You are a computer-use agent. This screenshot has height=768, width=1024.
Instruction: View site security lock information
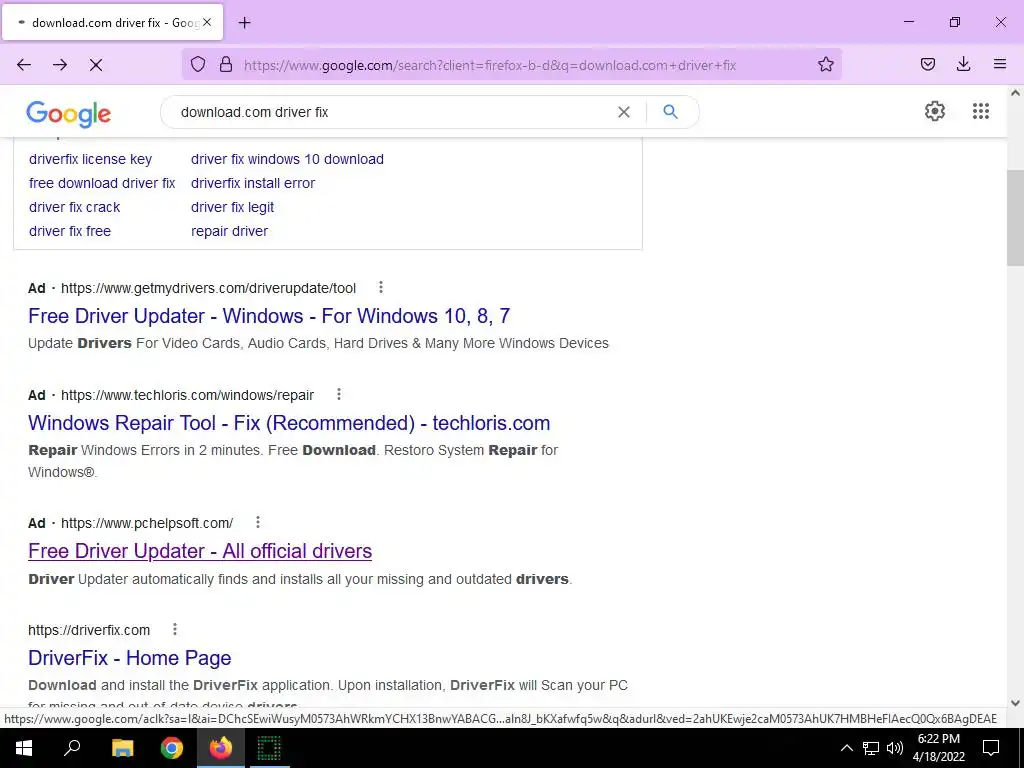(226, 64)
